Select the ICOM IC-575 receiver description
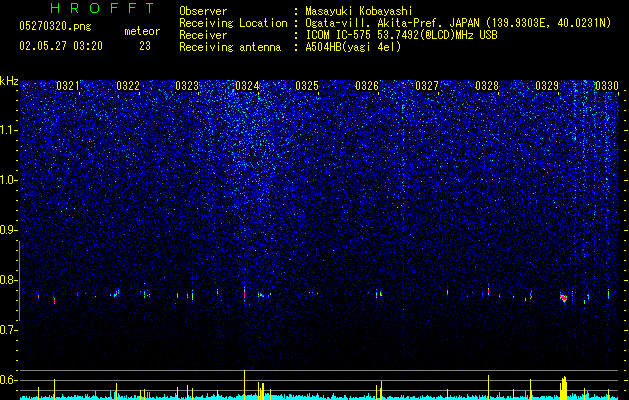This screenshot has width=629, height=400. coord(401,35)
